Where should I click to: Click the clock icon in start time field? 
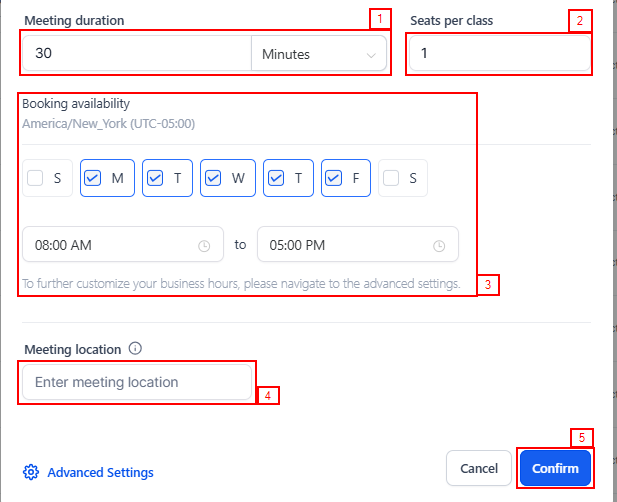(x=204, y=246)
